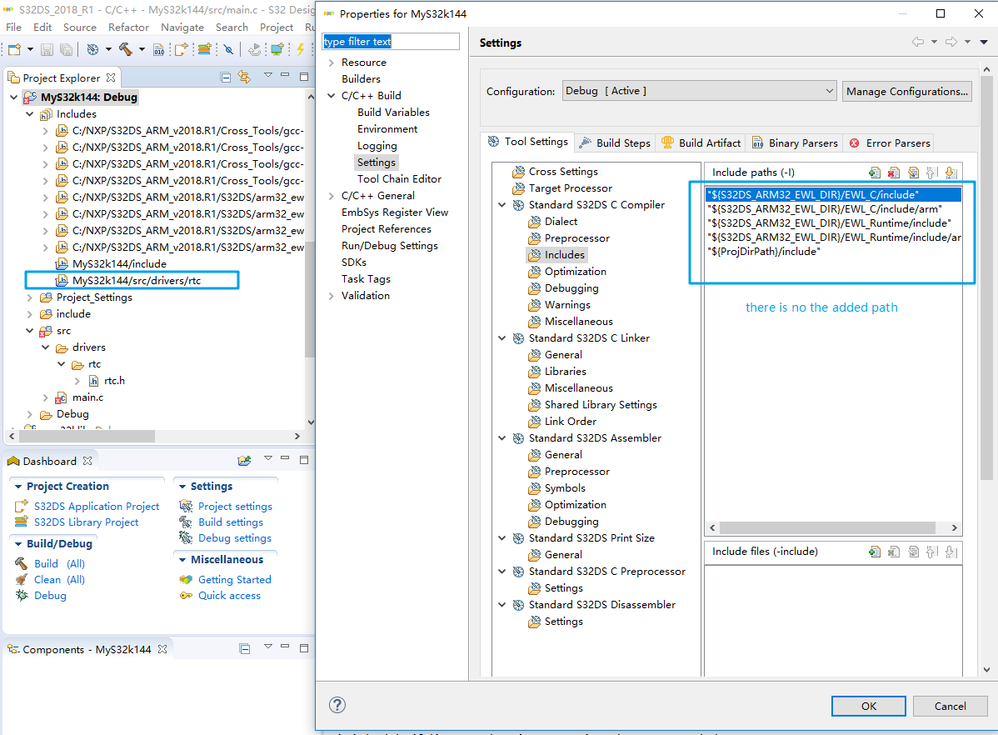The image size is (998, 735).
Task: Open the hammer build dropdown arrow
Action: coord(141,49)
